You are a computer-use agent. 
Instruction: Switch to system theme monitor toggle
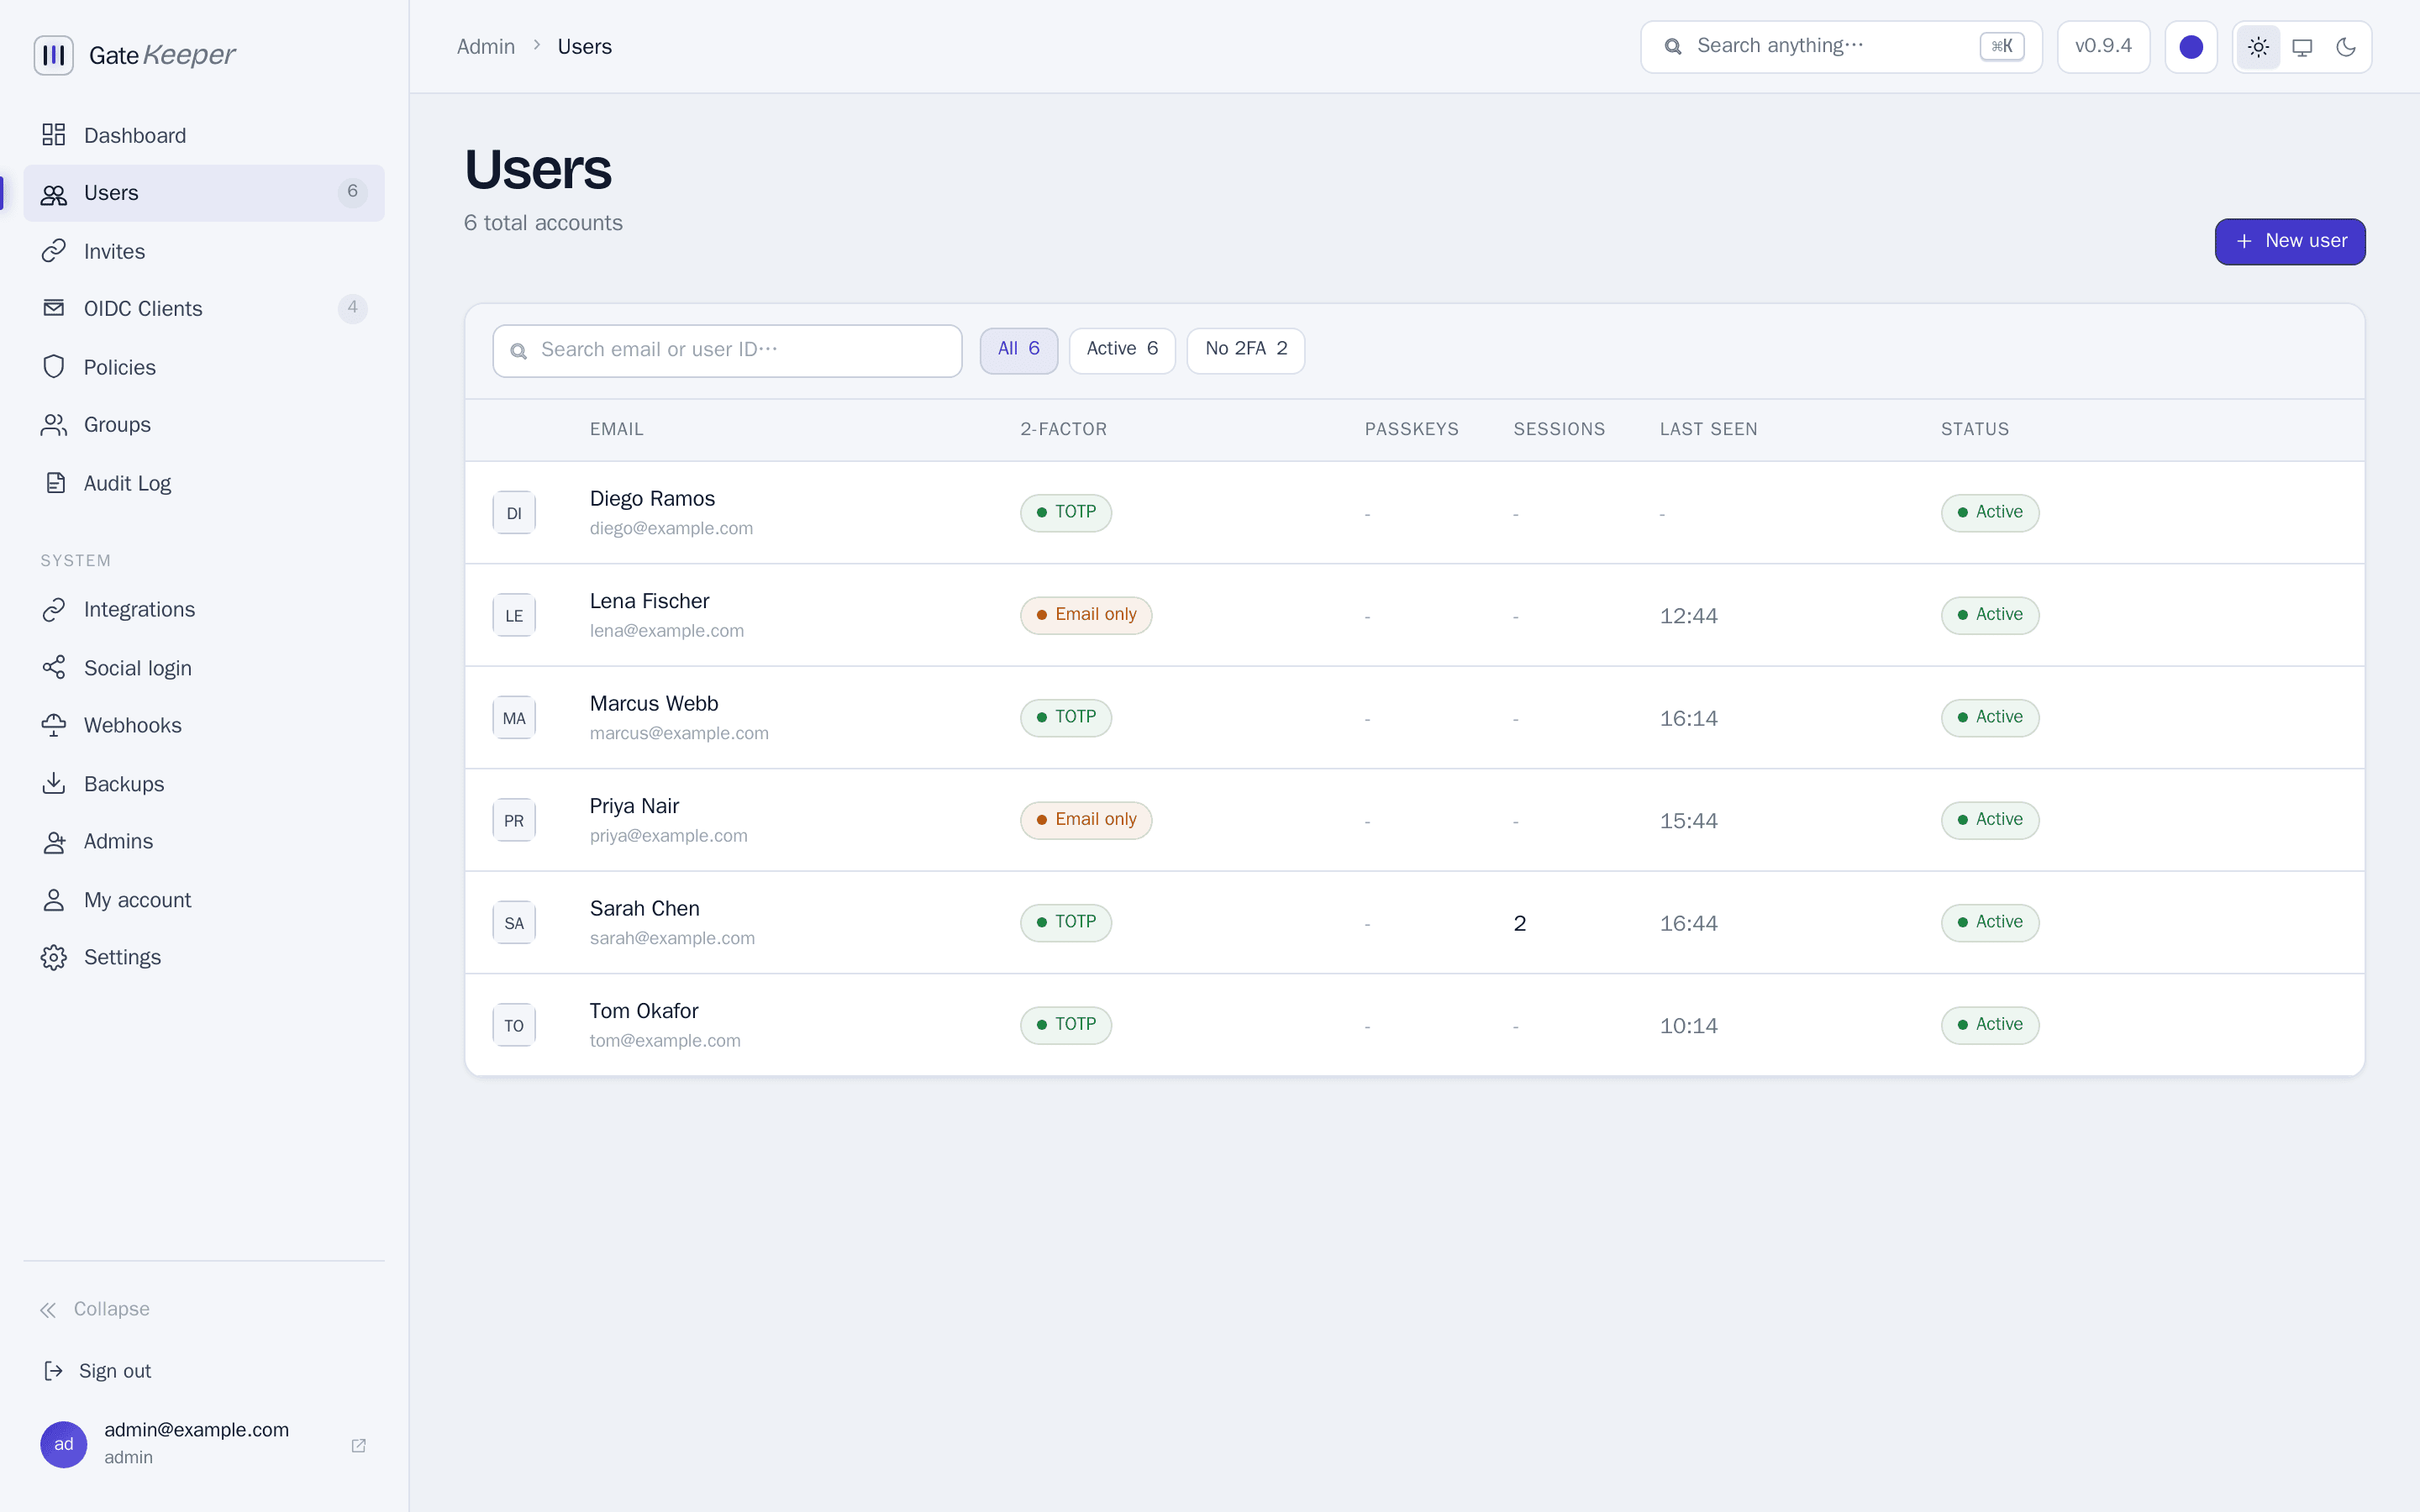click(x=2302, y=47)
